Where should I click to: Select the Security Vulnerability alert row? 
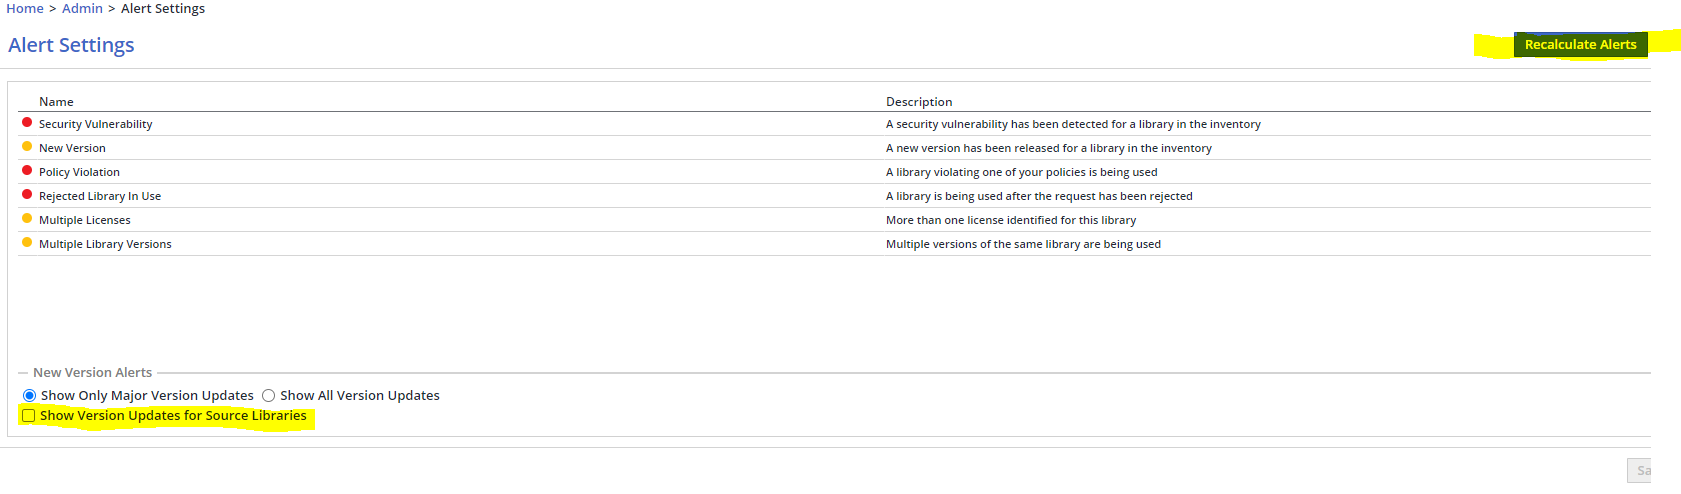96,124
